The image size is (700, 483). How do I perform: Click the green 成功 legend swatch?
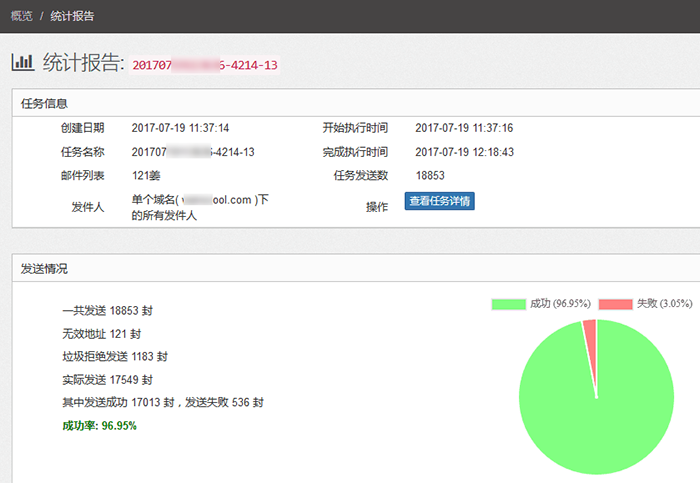coord(508,304)
